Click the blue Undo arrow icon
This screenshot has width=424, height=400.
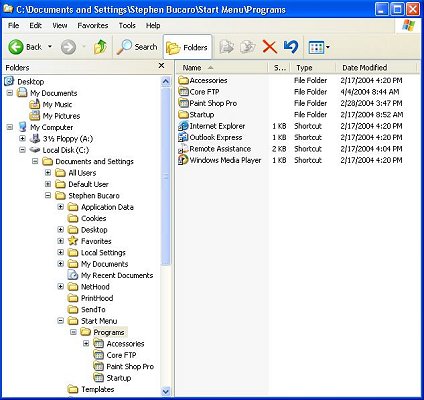click(291, 47)
